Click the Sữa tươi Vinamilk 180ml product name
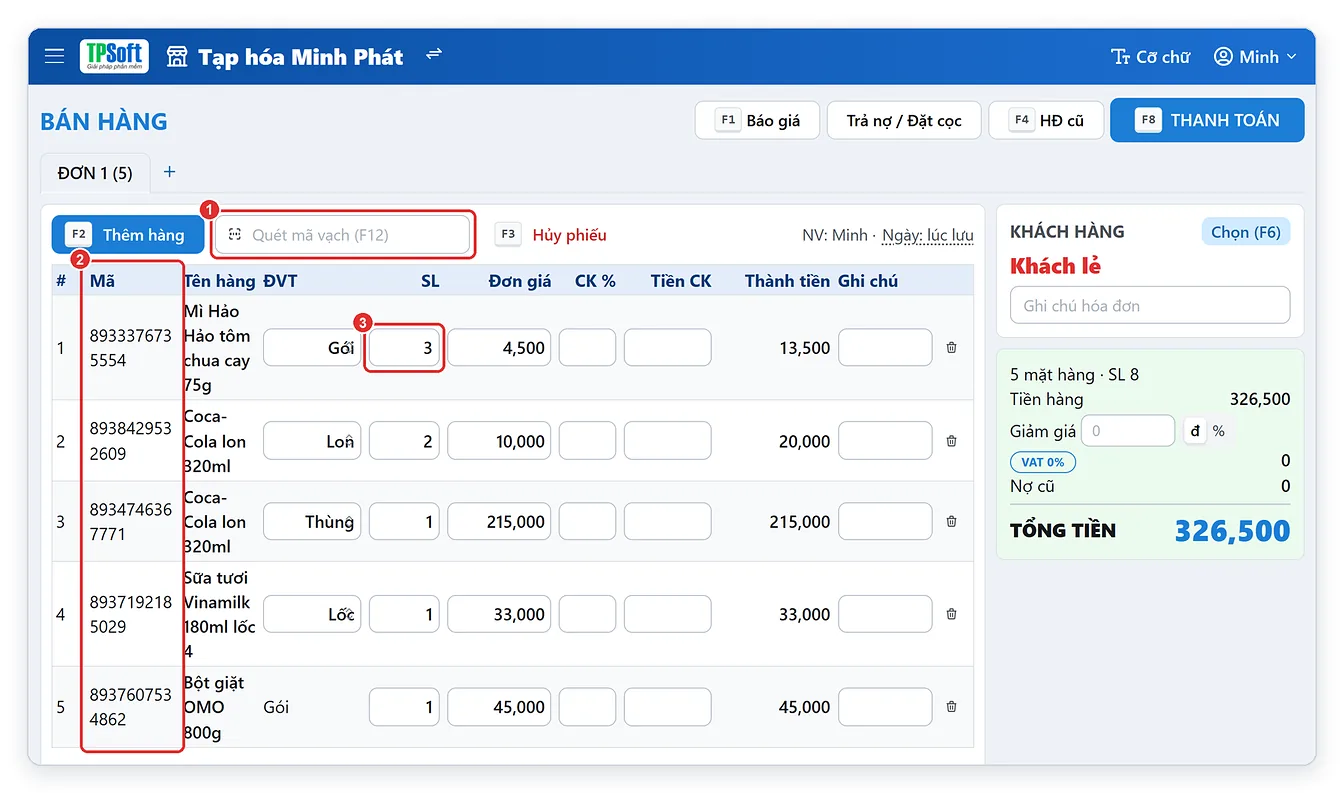This screenshot has width=1344, height=793. tap(220, 614)
